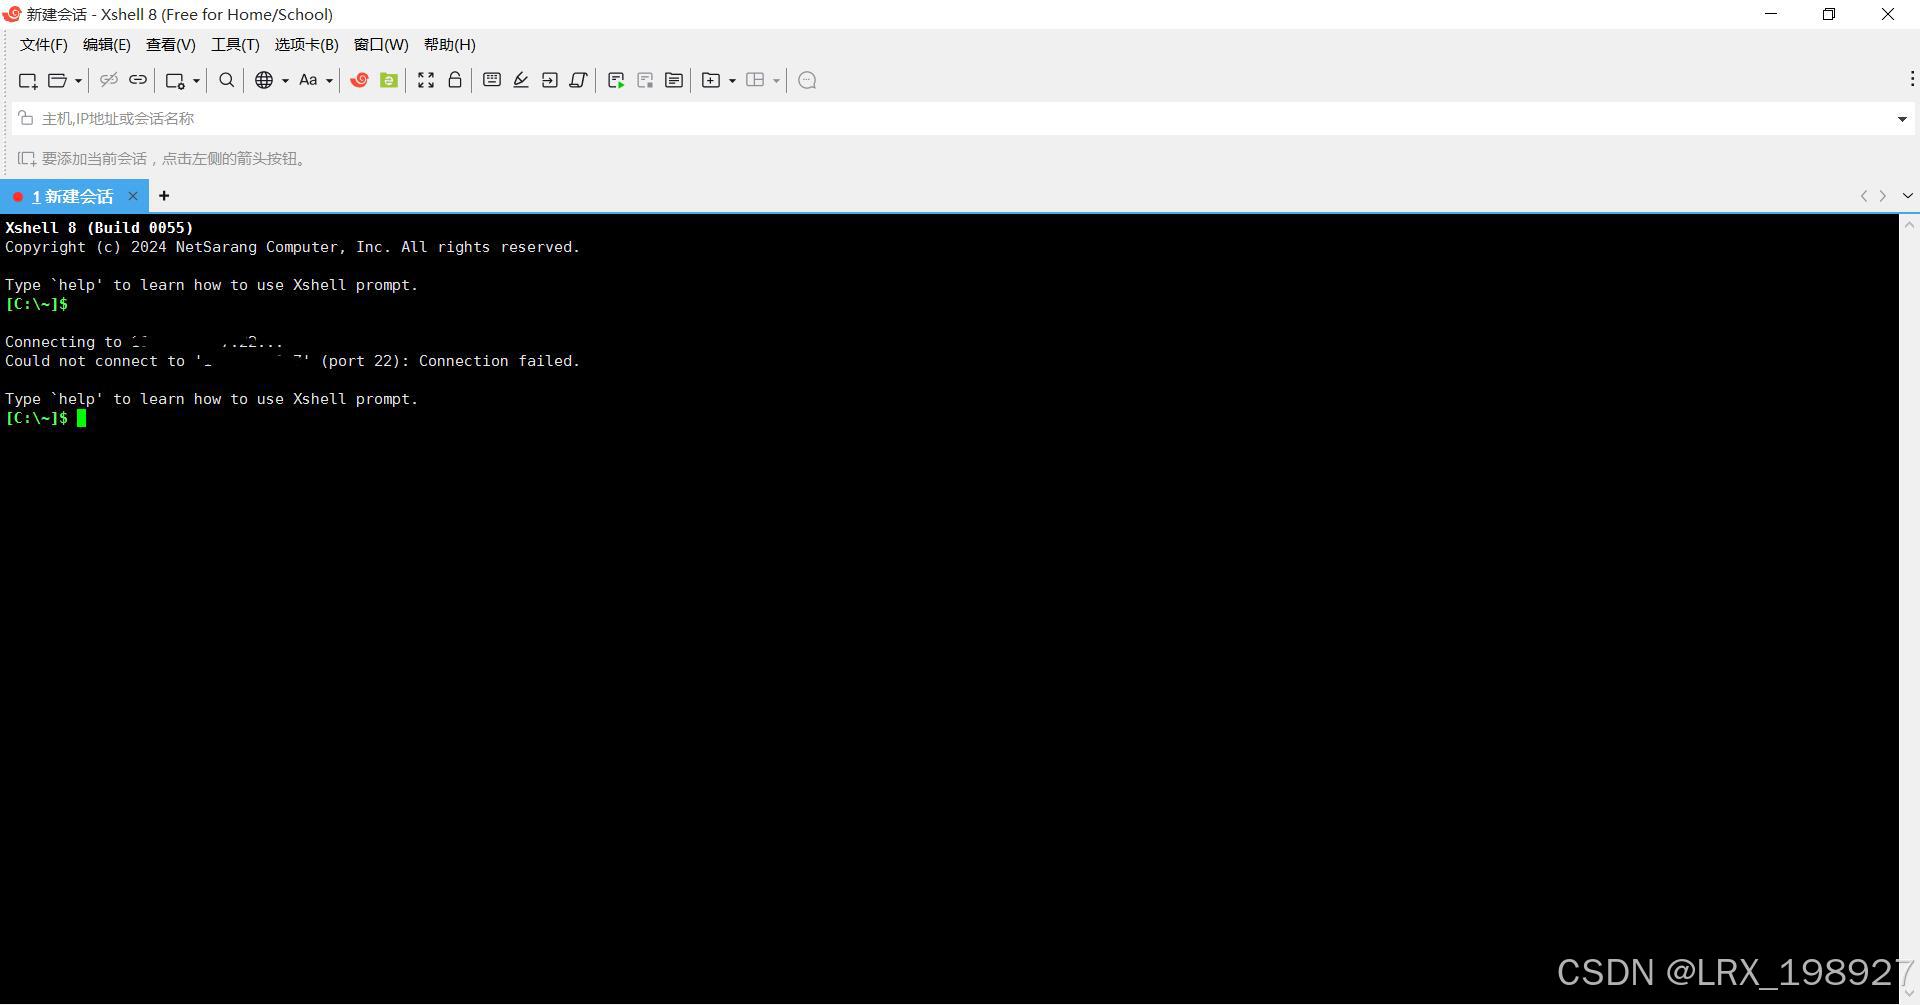
Task: Focus the host/IP address input field
Action: [x=960, y=119]
